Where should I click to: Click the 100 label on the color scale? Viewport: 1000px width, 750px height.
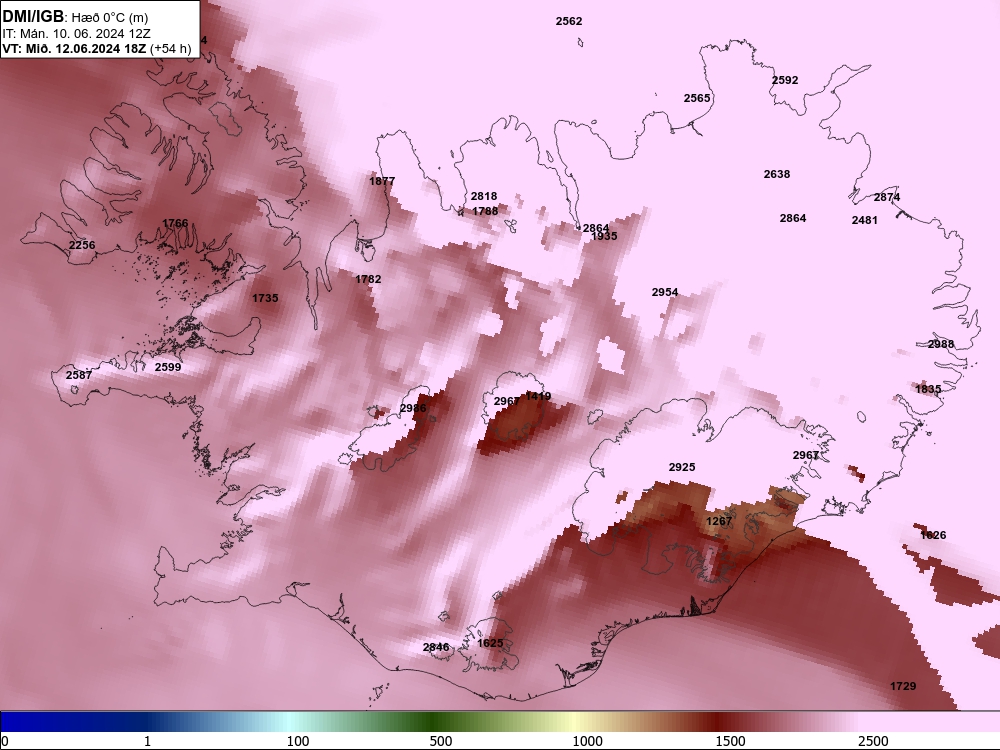coord(298,741)
